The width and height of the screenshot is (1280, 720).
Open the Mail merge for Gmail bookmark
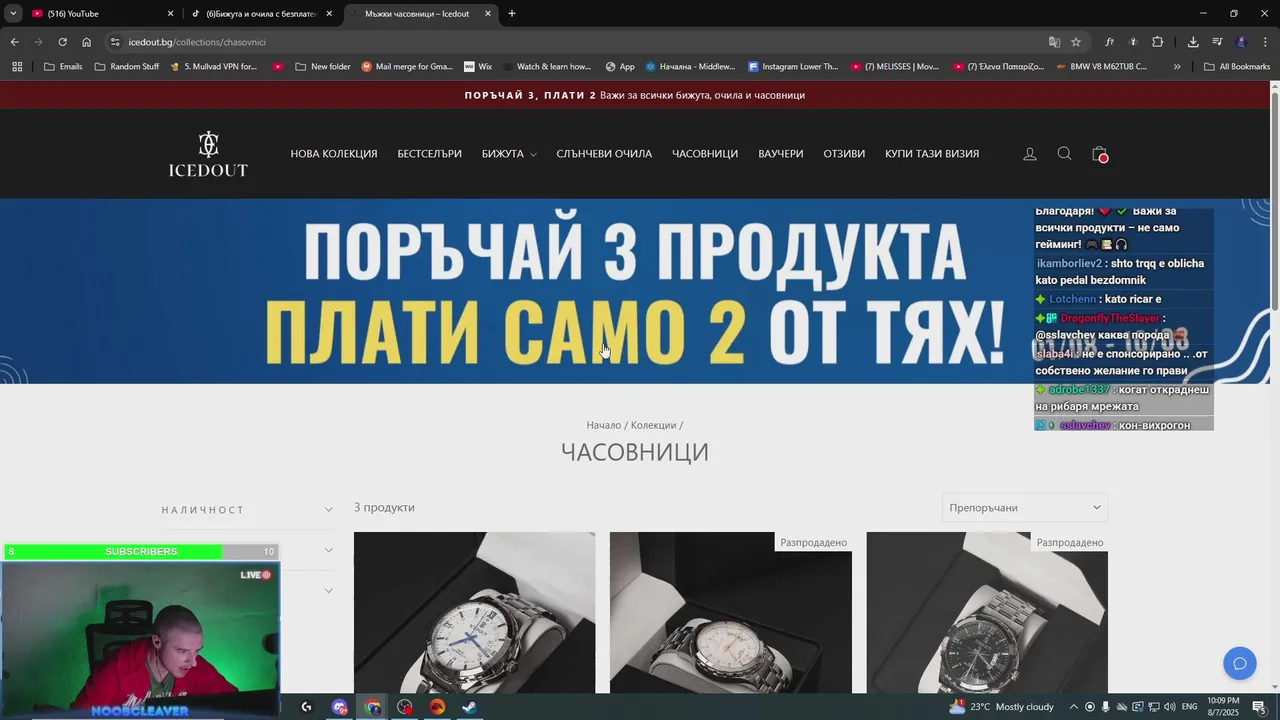point(407,67)
